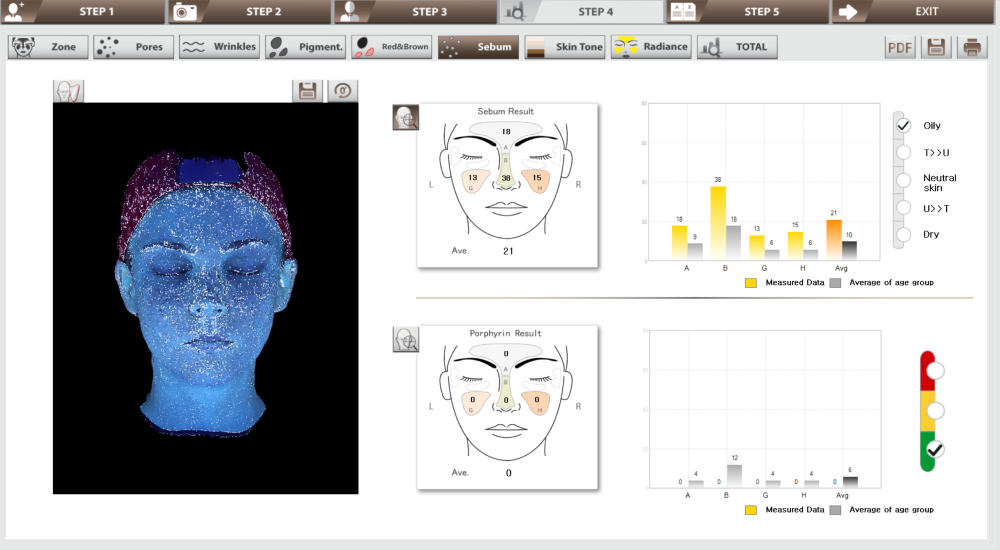Screen dimensions: 1000x550
Task: Click the round reset icon above the face image
Action: coord(343,90)
